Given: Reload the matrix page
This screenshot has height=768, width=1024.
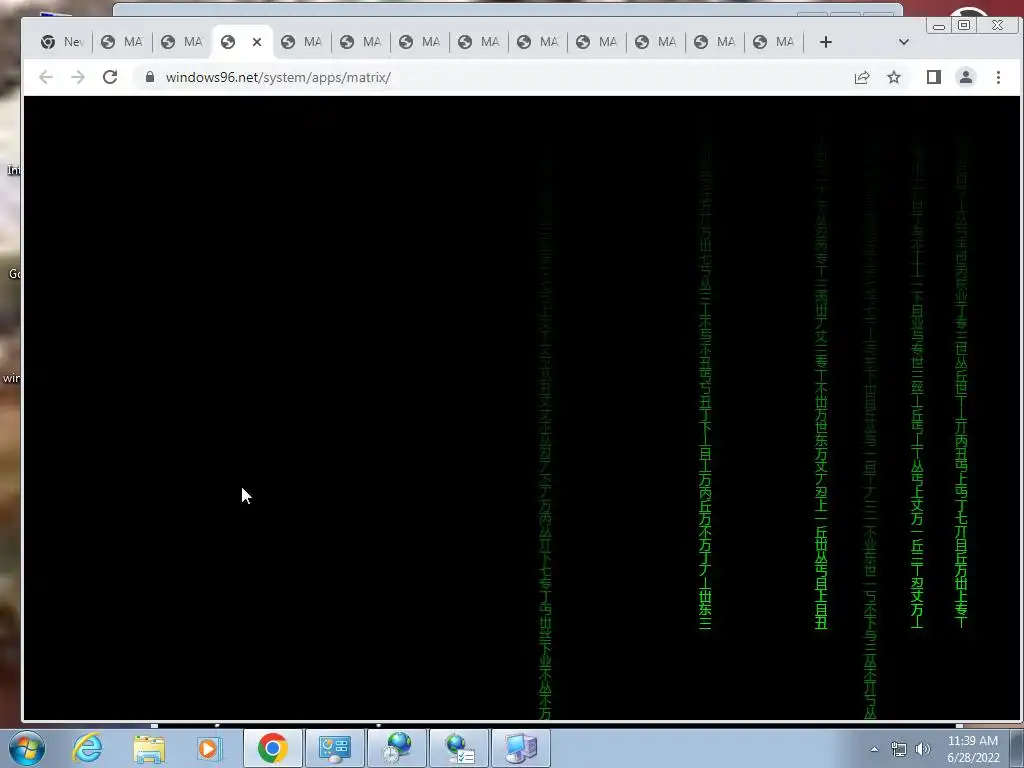Looking at the screenshot, I should click(110, 77).
